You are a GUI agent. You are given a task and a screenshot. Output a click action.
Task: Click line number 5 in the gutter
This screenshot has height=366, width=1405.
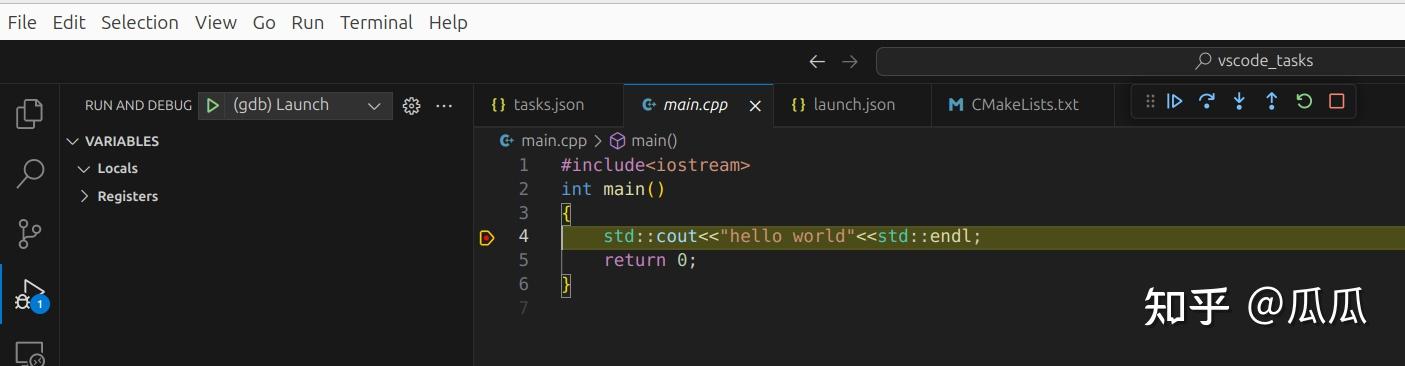[523, 260]
